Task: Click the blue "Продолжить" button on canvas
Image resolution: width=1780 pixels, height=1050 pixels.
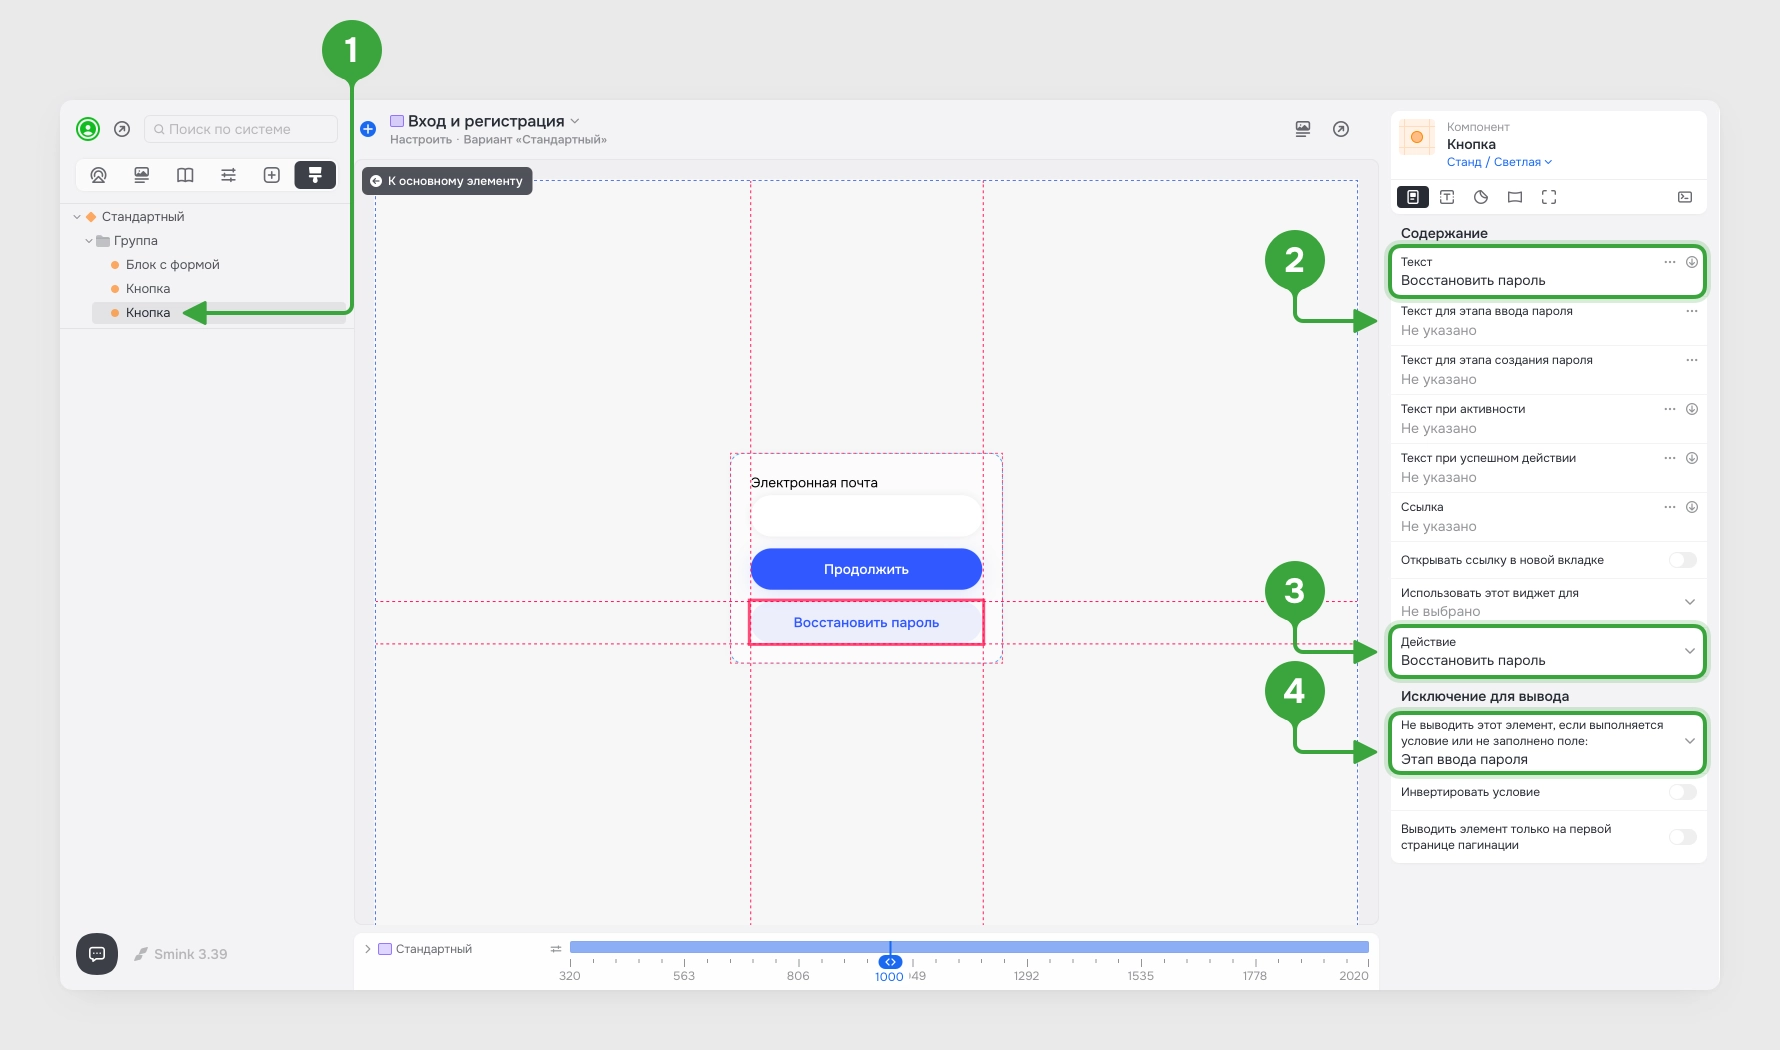Action: tap(866, 569)
